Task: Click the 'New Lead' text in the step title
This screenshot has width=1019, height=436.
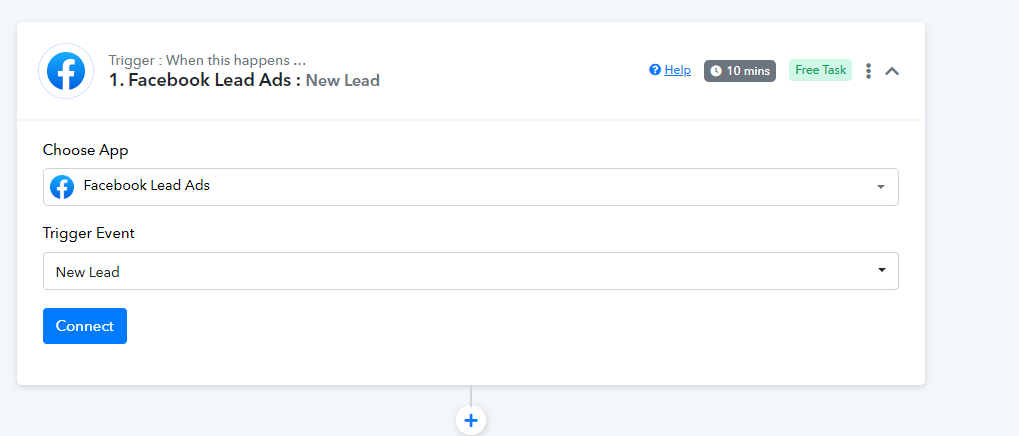Action: [342, 81]
